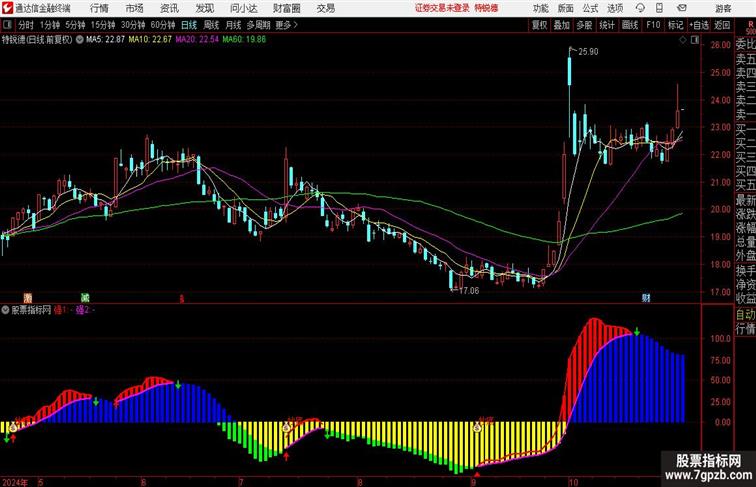Open the 问小达 menu
756x487 pixels.
coord(243,8)
